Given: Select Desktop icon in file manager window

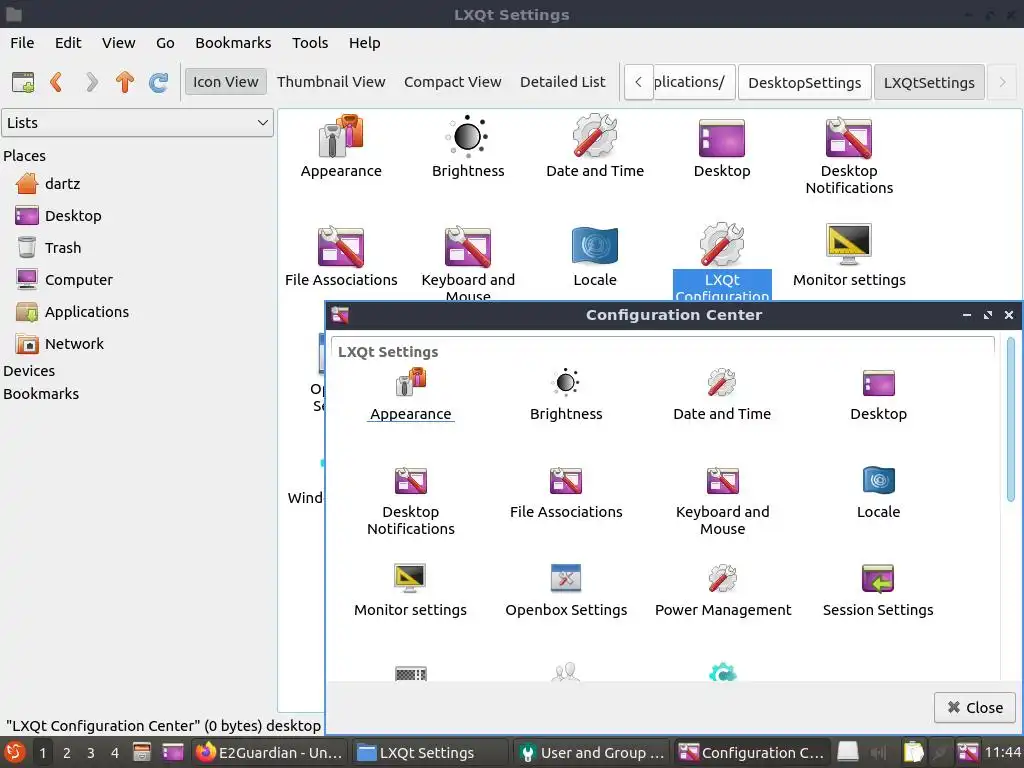Looking at the screenshot, I should 722,146.
